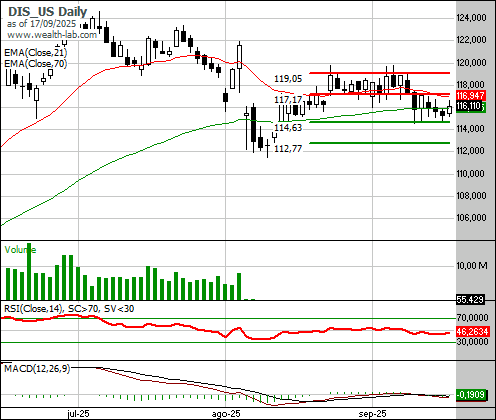The width and height of the screenshot is (496, 420).
Task: Click the red 116,947 EMA value tag
Action: point(470,96)
